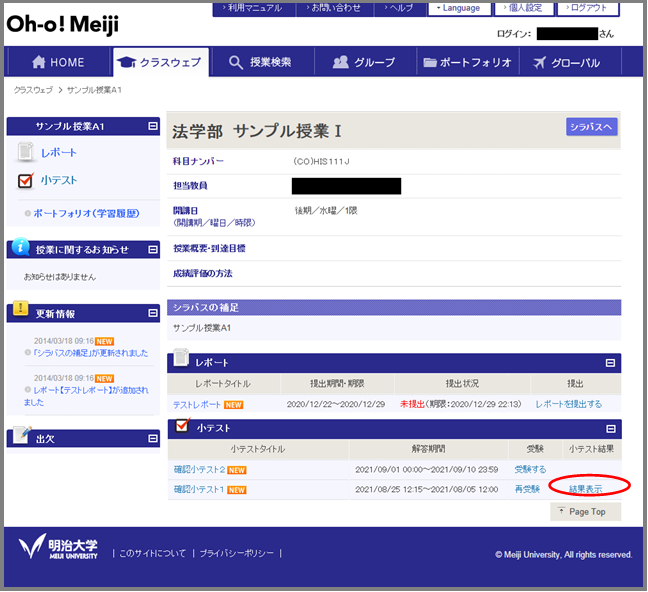
Task: Click the Oh-o! Meiji logo
Action: [x=62, y=24]
